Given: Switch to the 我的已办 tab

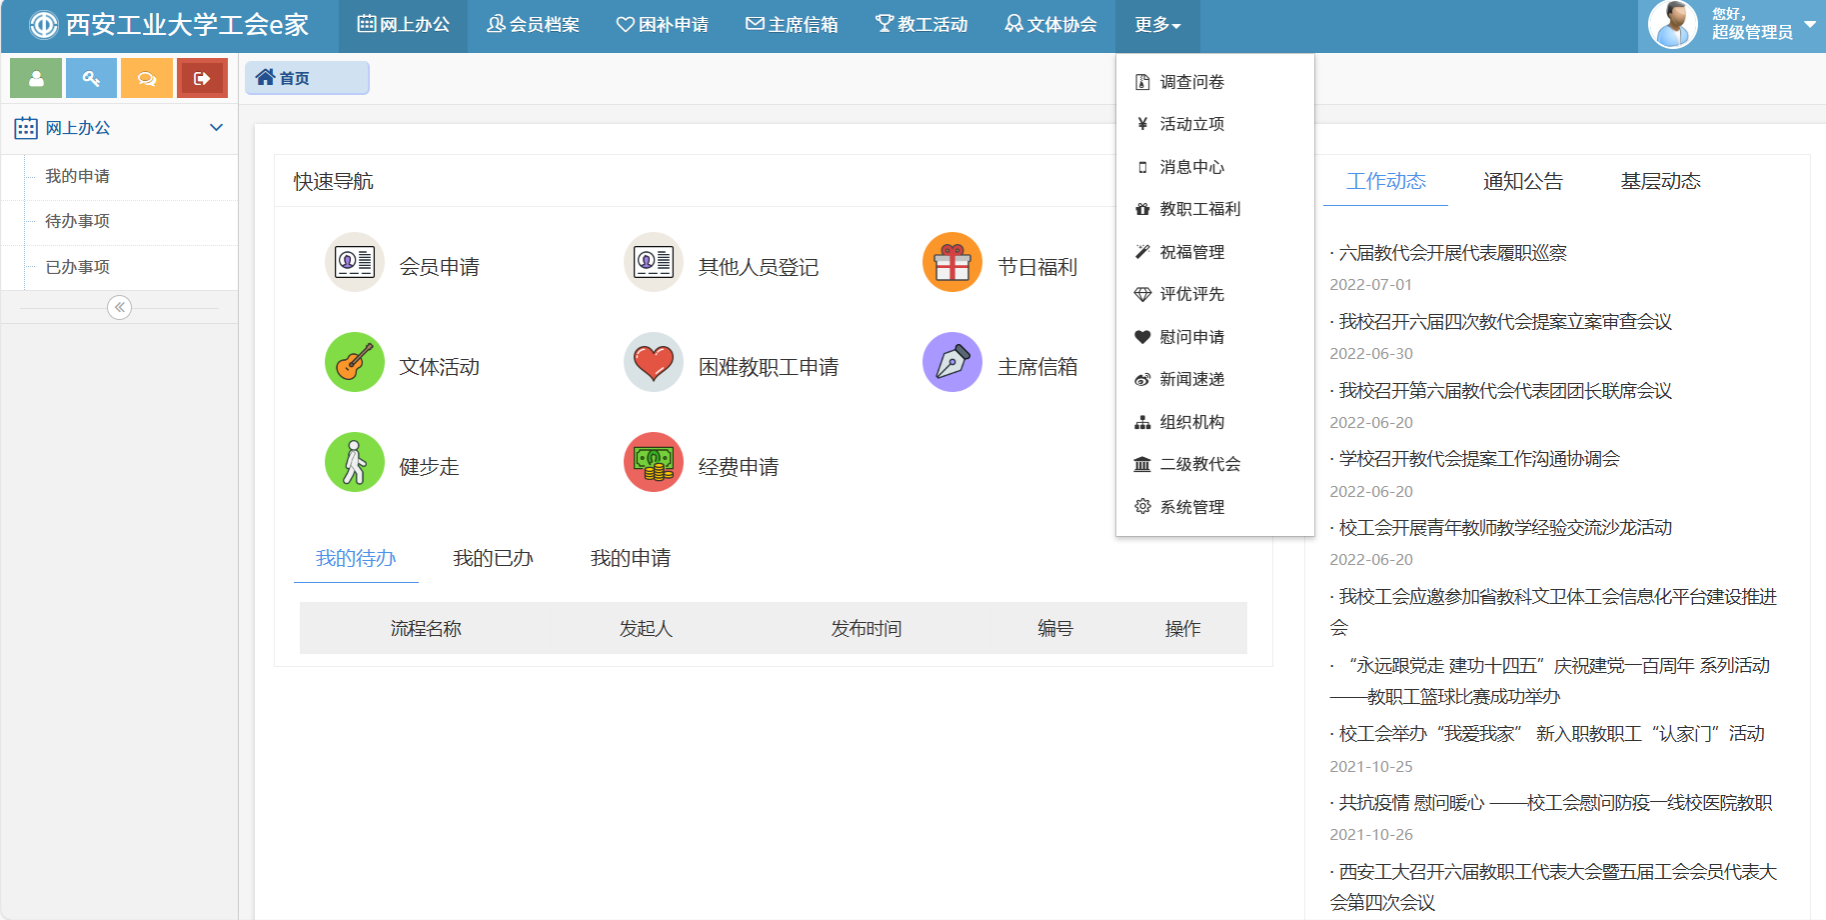Looking at the screenshot, I should 492,558.
